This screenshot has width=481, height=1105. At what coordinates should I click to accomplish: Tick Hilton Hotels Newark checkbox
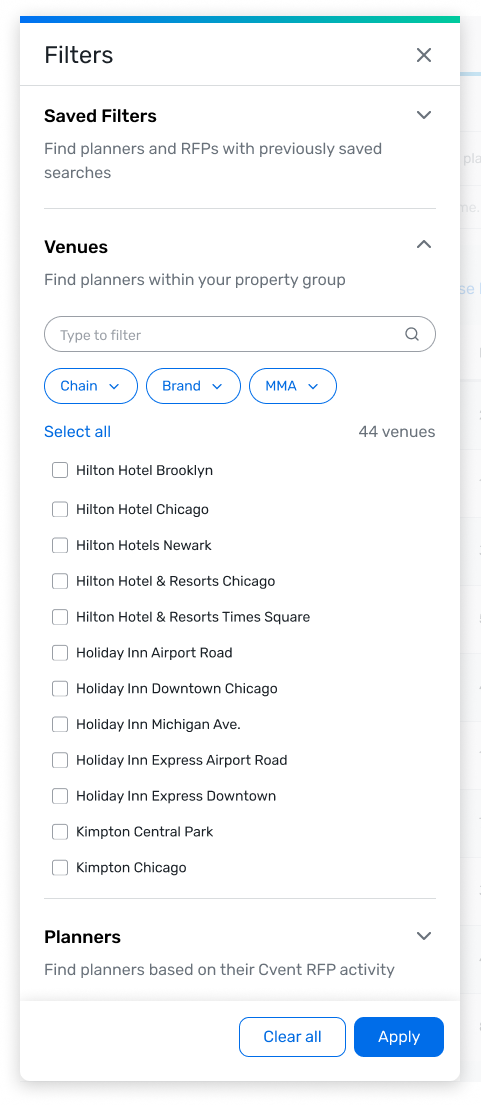(60, 545)
